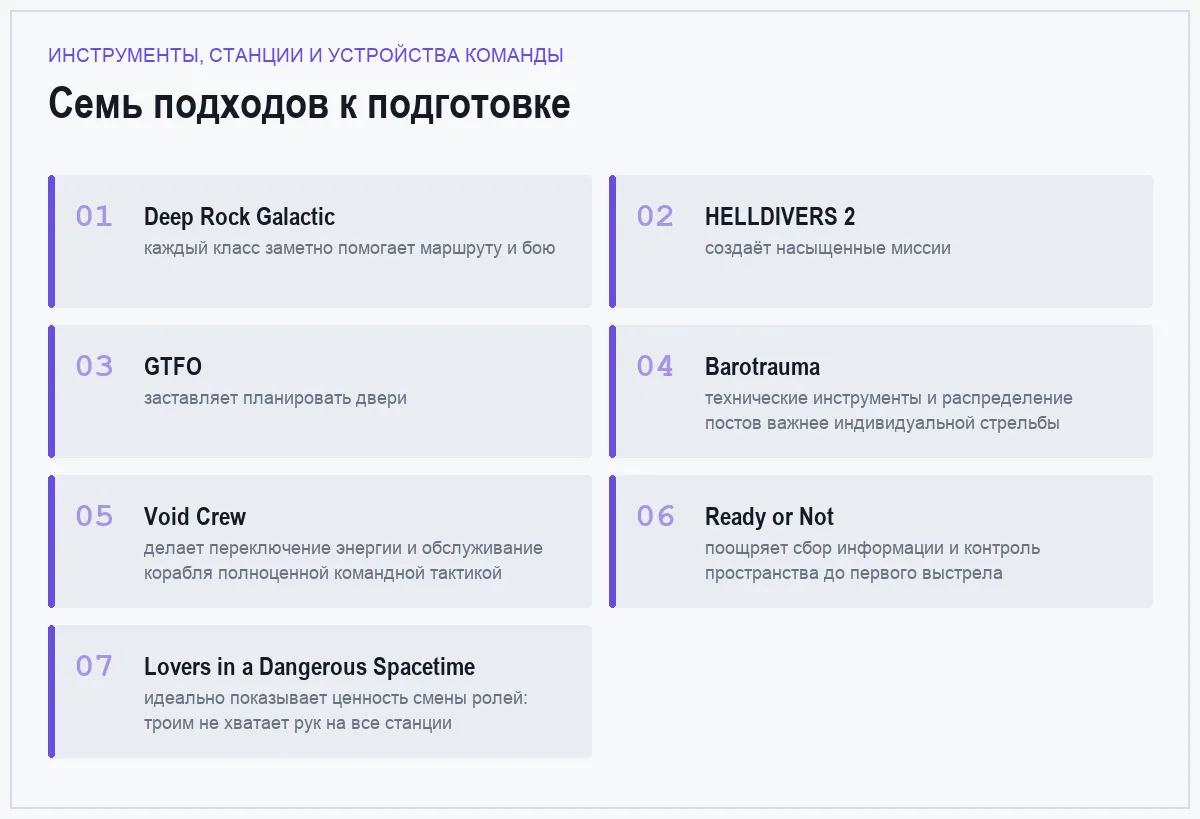Select text "заставляет планировать двери"
Image resolution: width=1200 pixels, height=819 pixels.
[x=275, y=398]
